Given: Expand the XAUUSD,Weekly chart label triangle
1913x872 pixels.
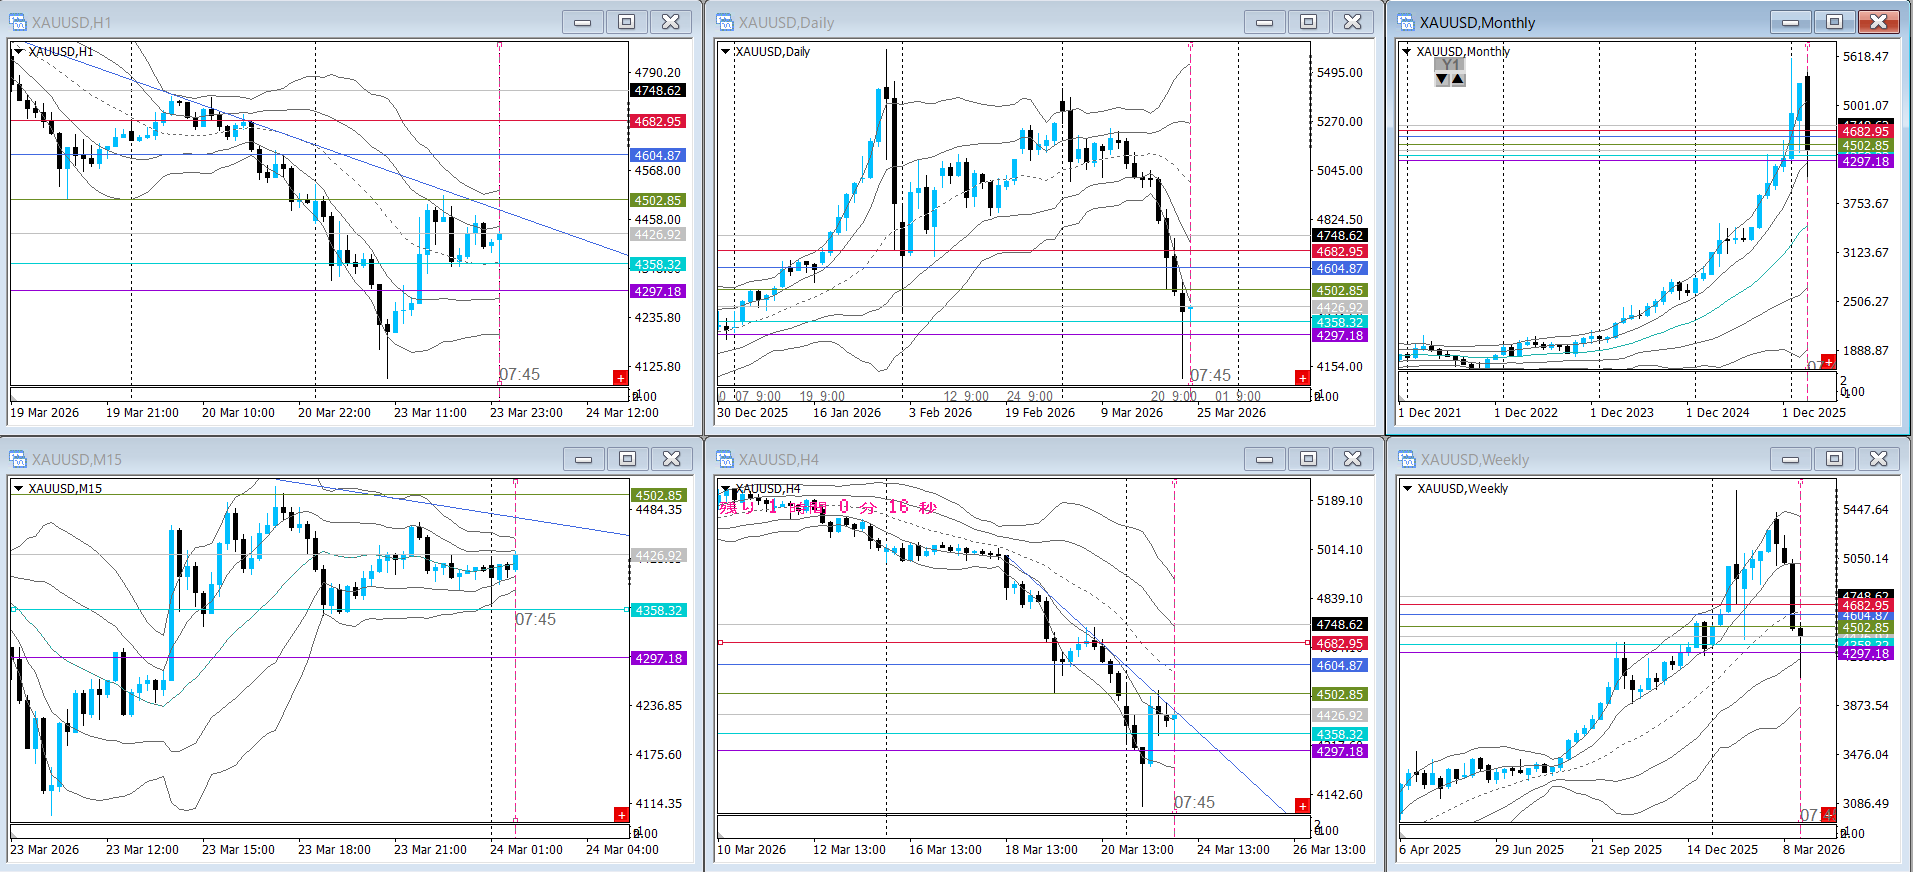Looking at the screenshot, I should 1407,489.
